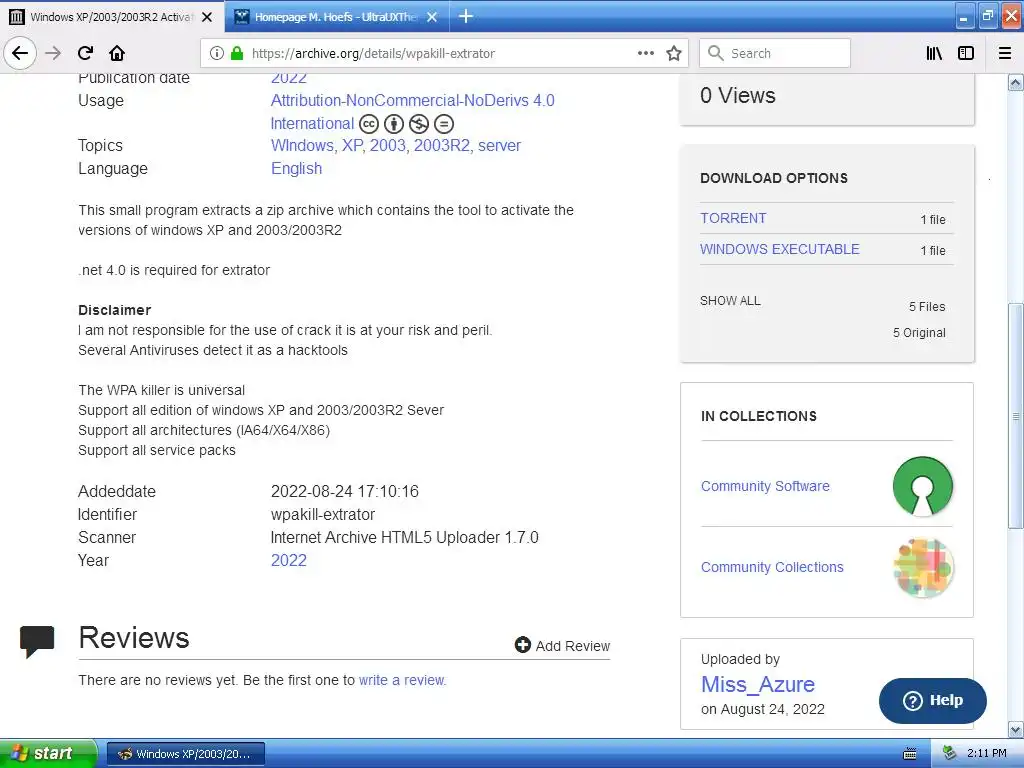Open the Community Collections thumbnail image
Image resolution: width=1024 pixels, height=768 pixels.
[x=923, y=568]
